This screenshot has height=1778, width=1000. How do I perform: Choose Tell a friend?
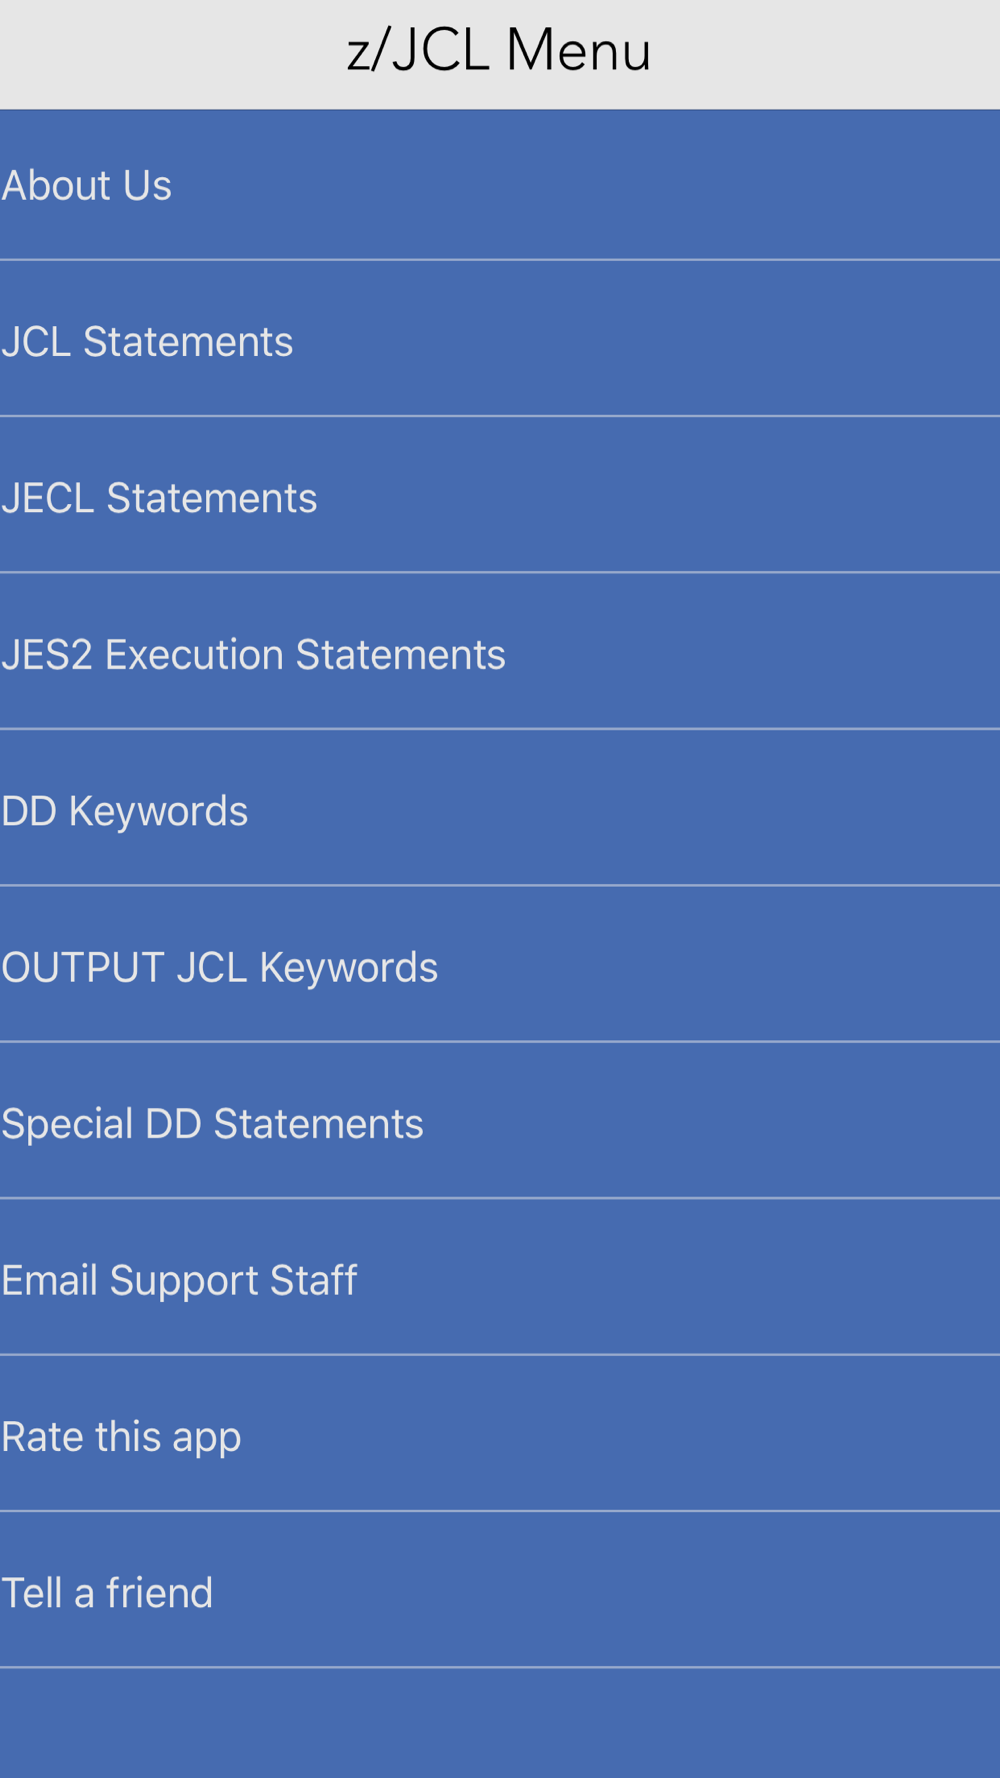[x=500, y=1592]
